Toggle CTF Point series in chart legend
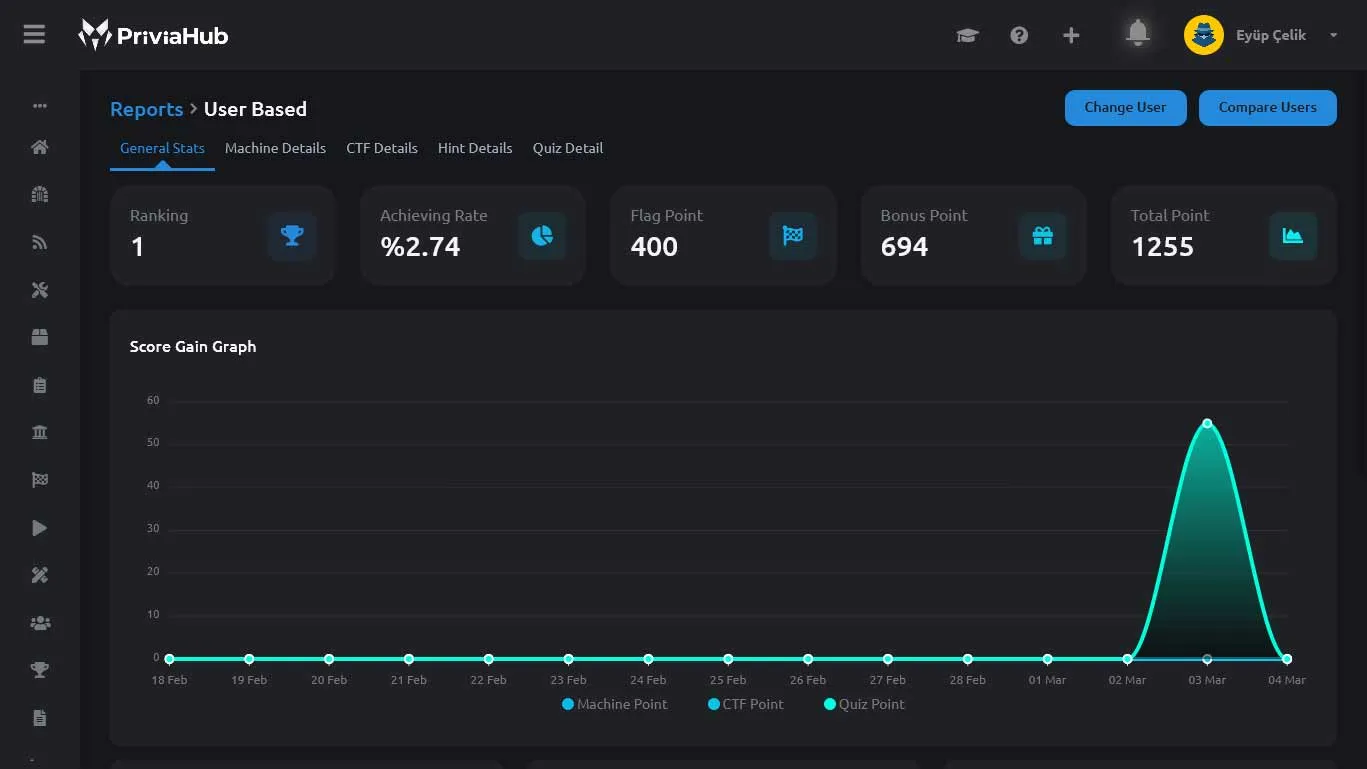The height and width of the screenshot is (769, 1367). click(746, 704)
